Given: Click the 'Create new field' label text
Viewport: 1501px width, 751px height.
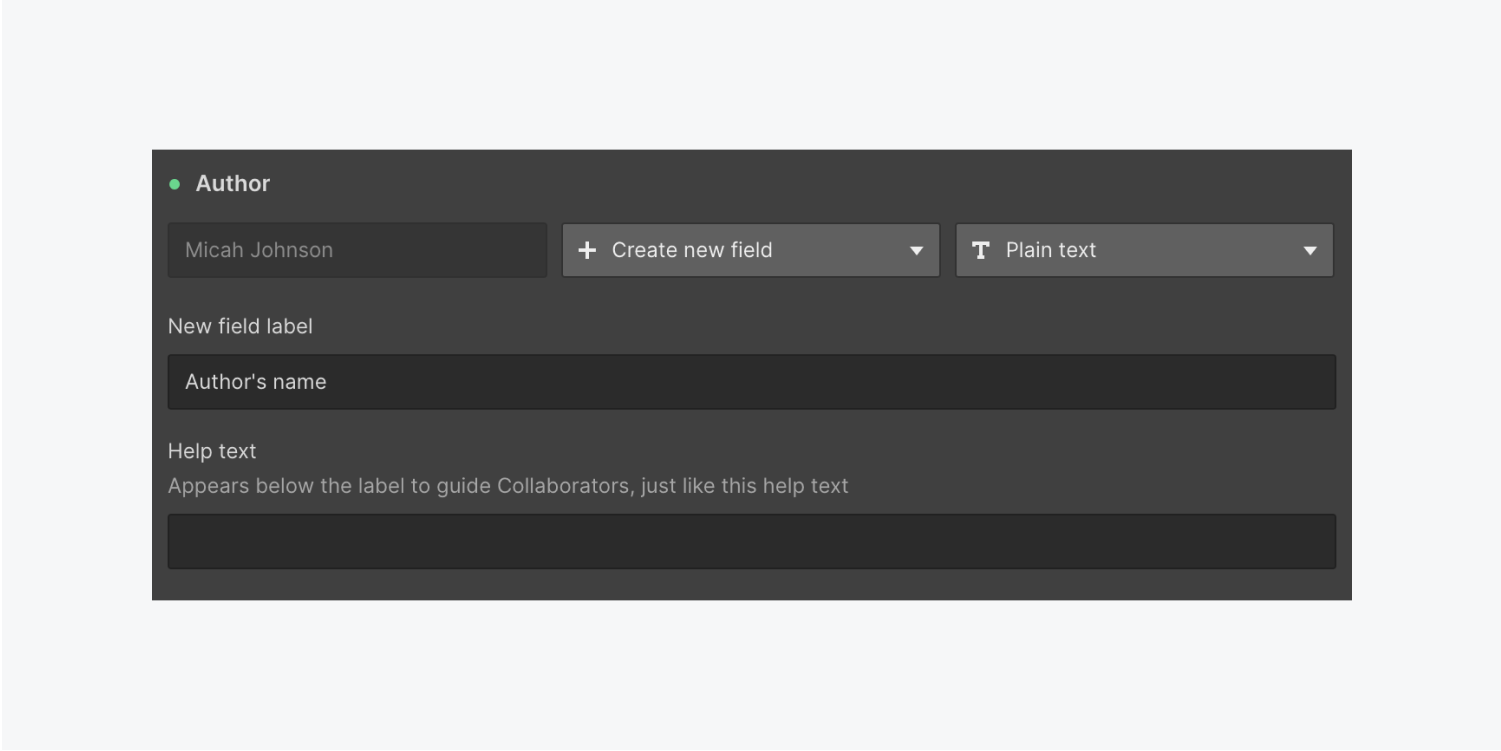Looking at the screenshot, I should click(x=692, y=250).
